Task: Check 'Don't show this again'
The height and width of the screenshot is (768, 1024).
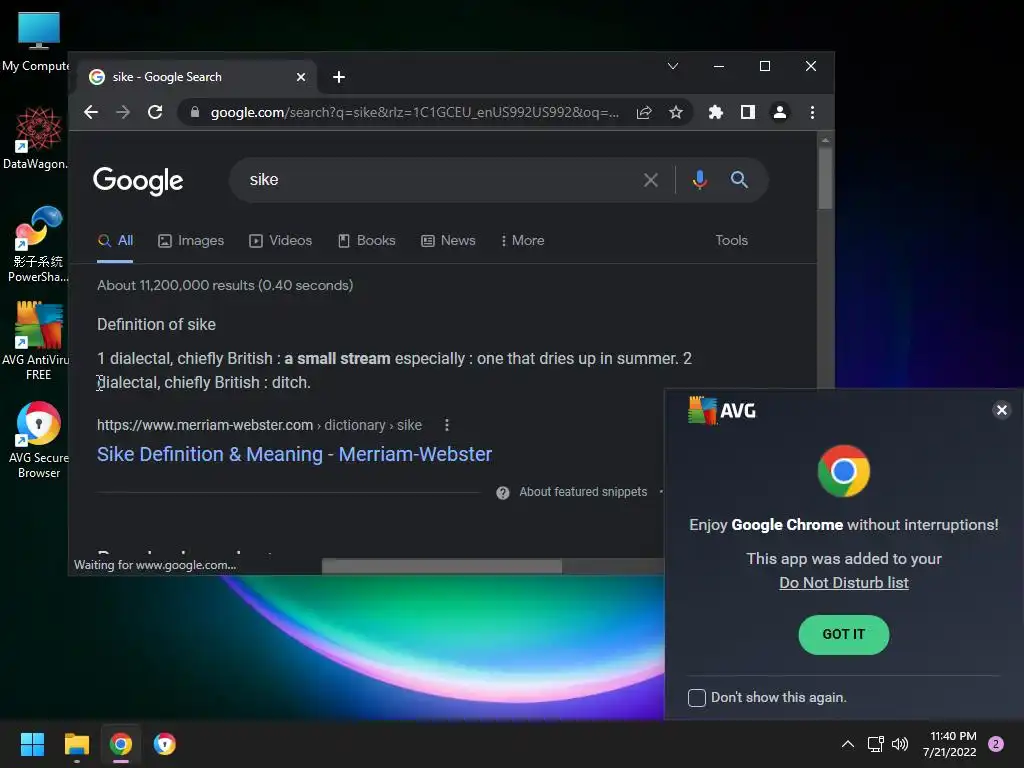Action: click(x=697, y=697)
